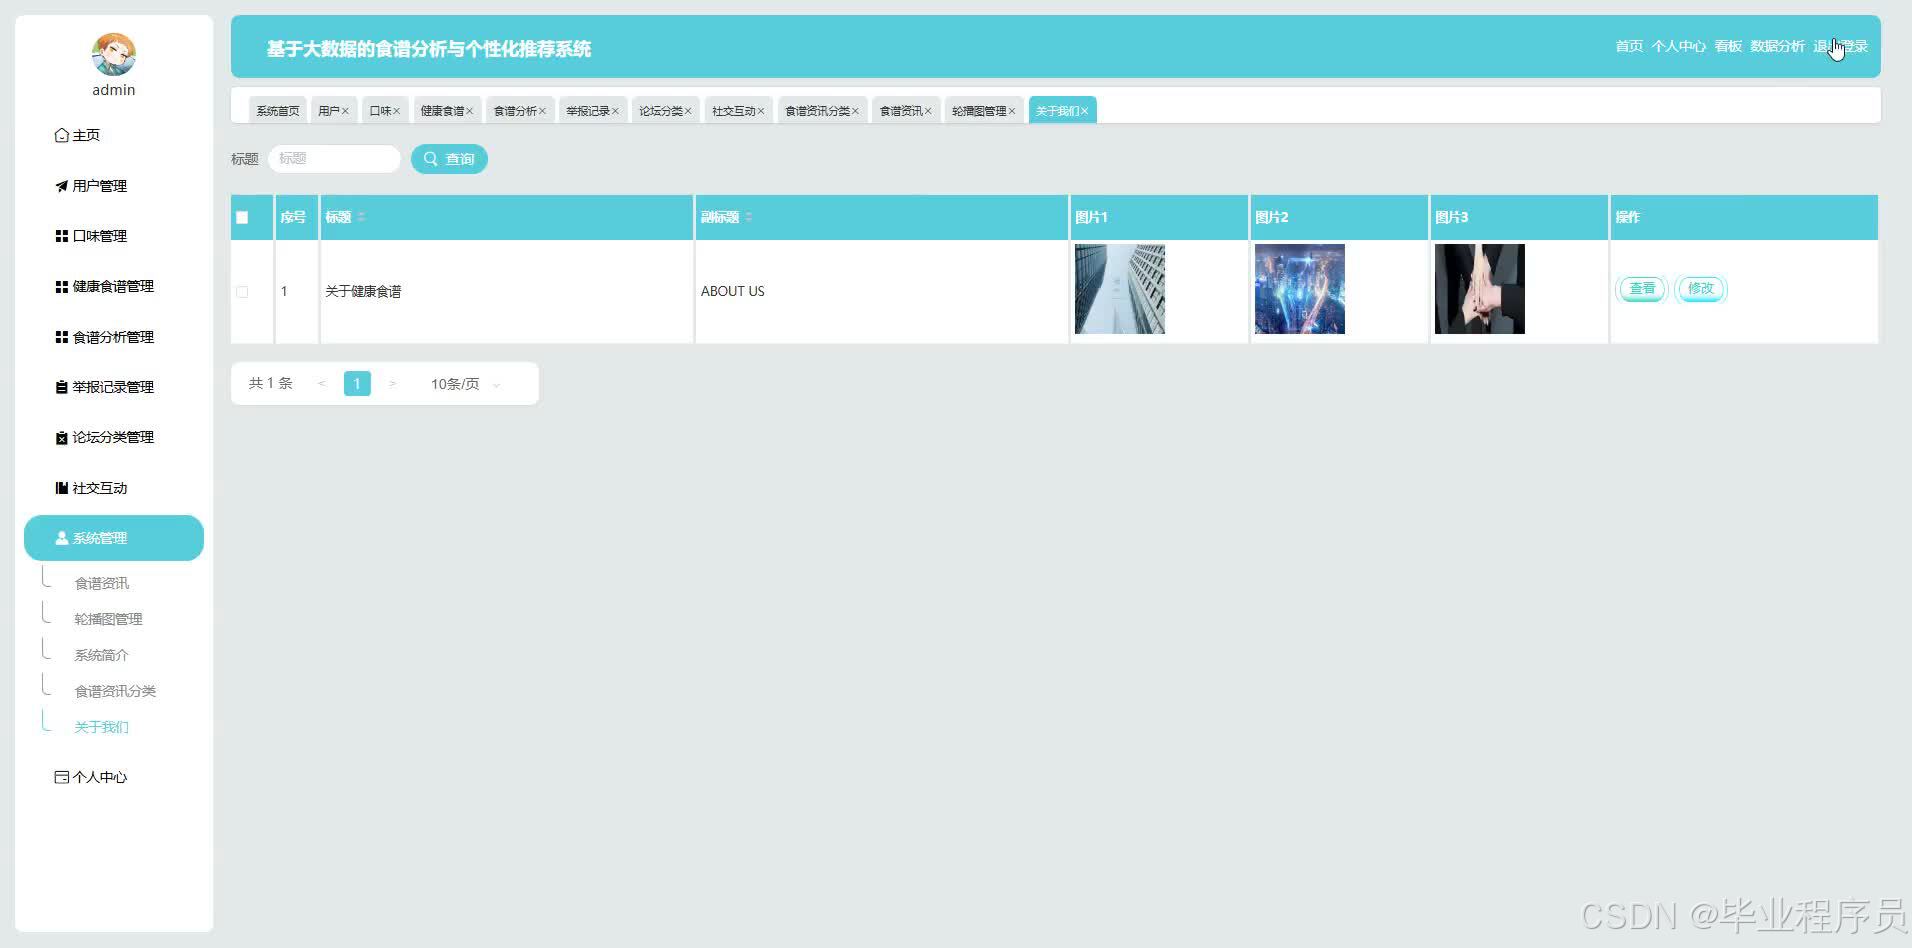1912x948 pixels.
Task: Select 关于我们 submenu item
Action: click(x=101, y=727)
